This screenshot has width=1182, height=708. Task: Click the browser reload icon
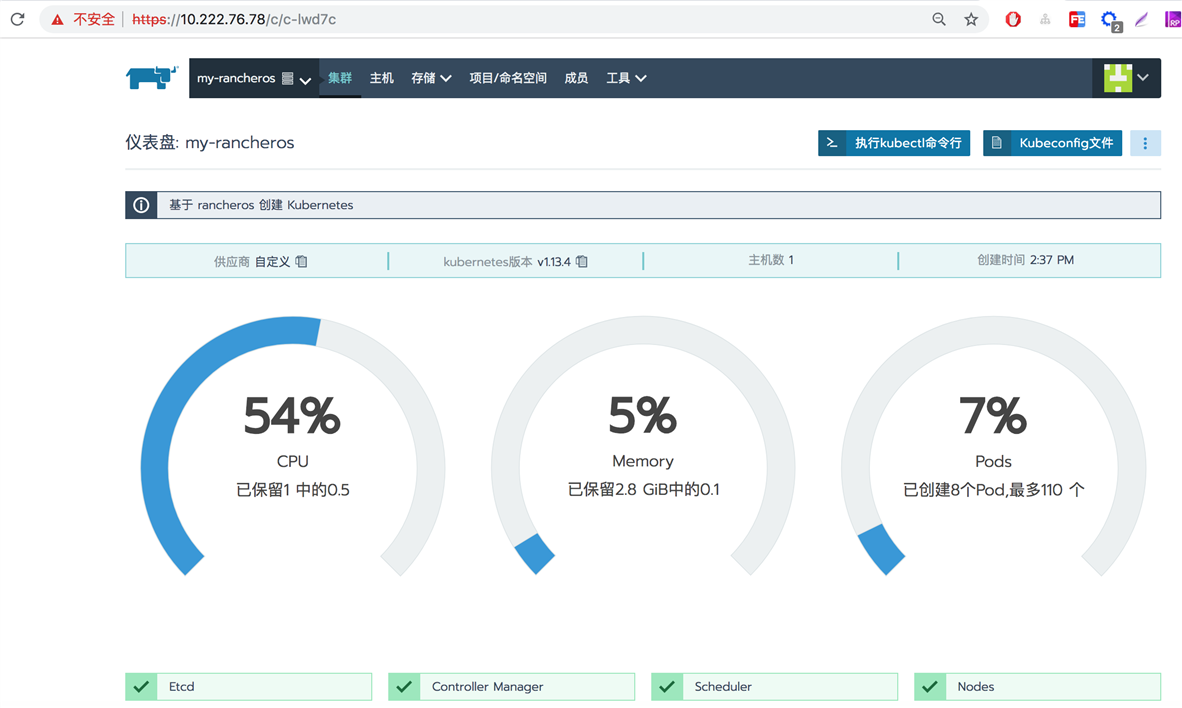click(x=17, y=19)
